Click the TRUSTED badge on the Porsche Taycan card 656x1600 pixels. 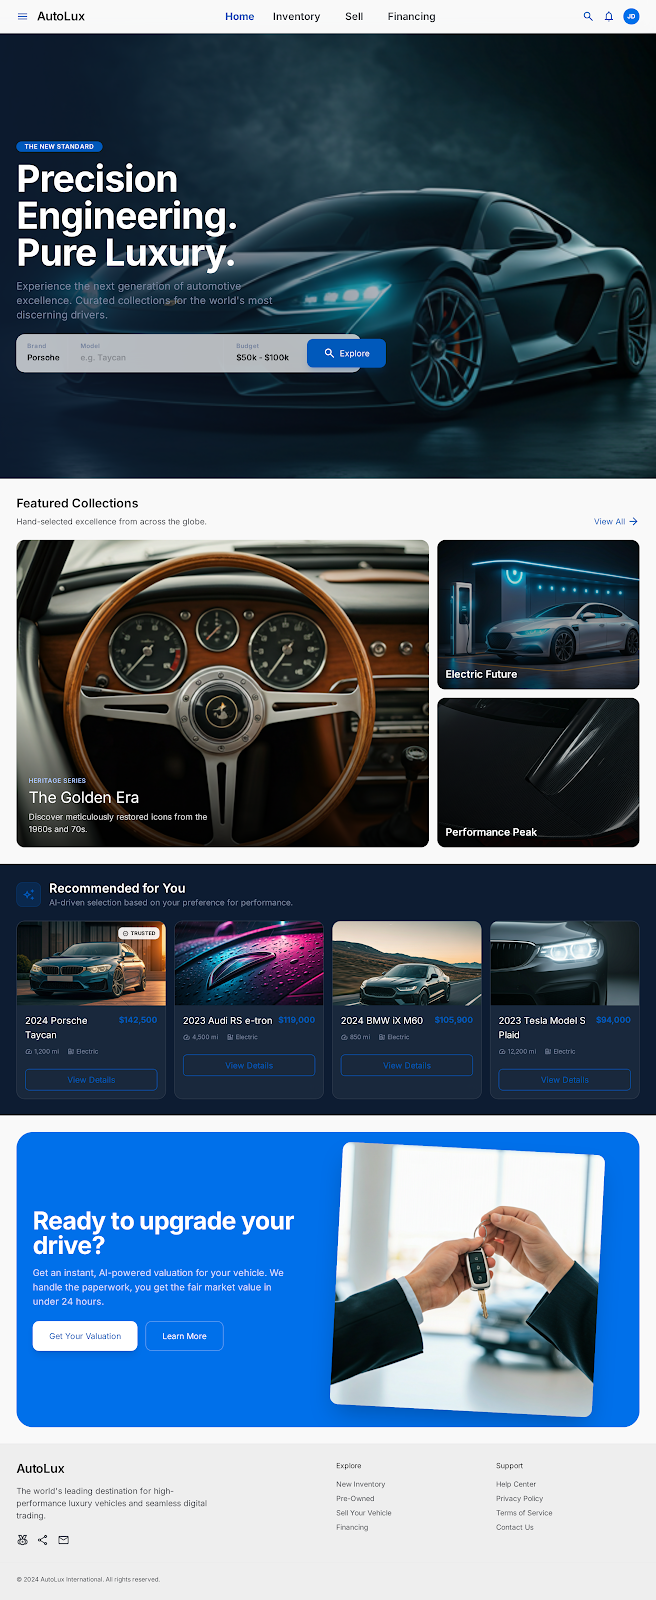pyautogui.click(x=139, y=933)
